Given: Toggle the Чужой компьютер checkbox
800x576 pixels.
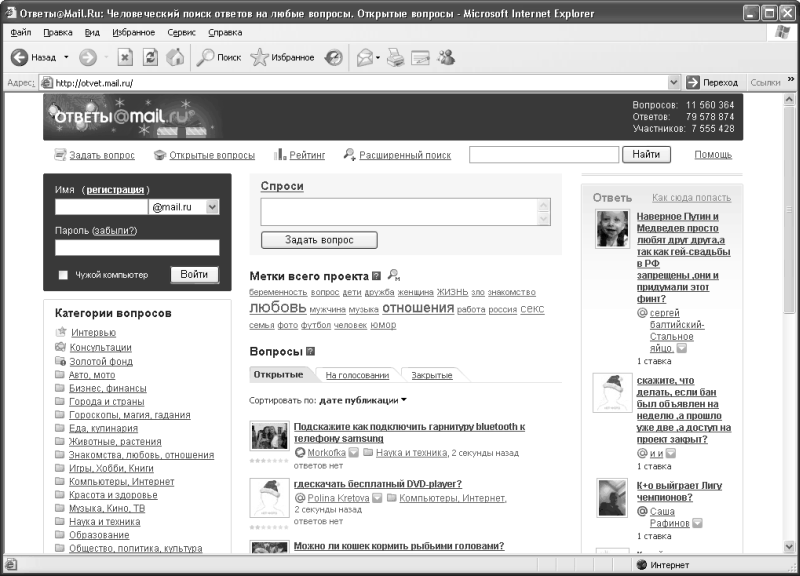Looking at the screenshot, I should (63, 275).
